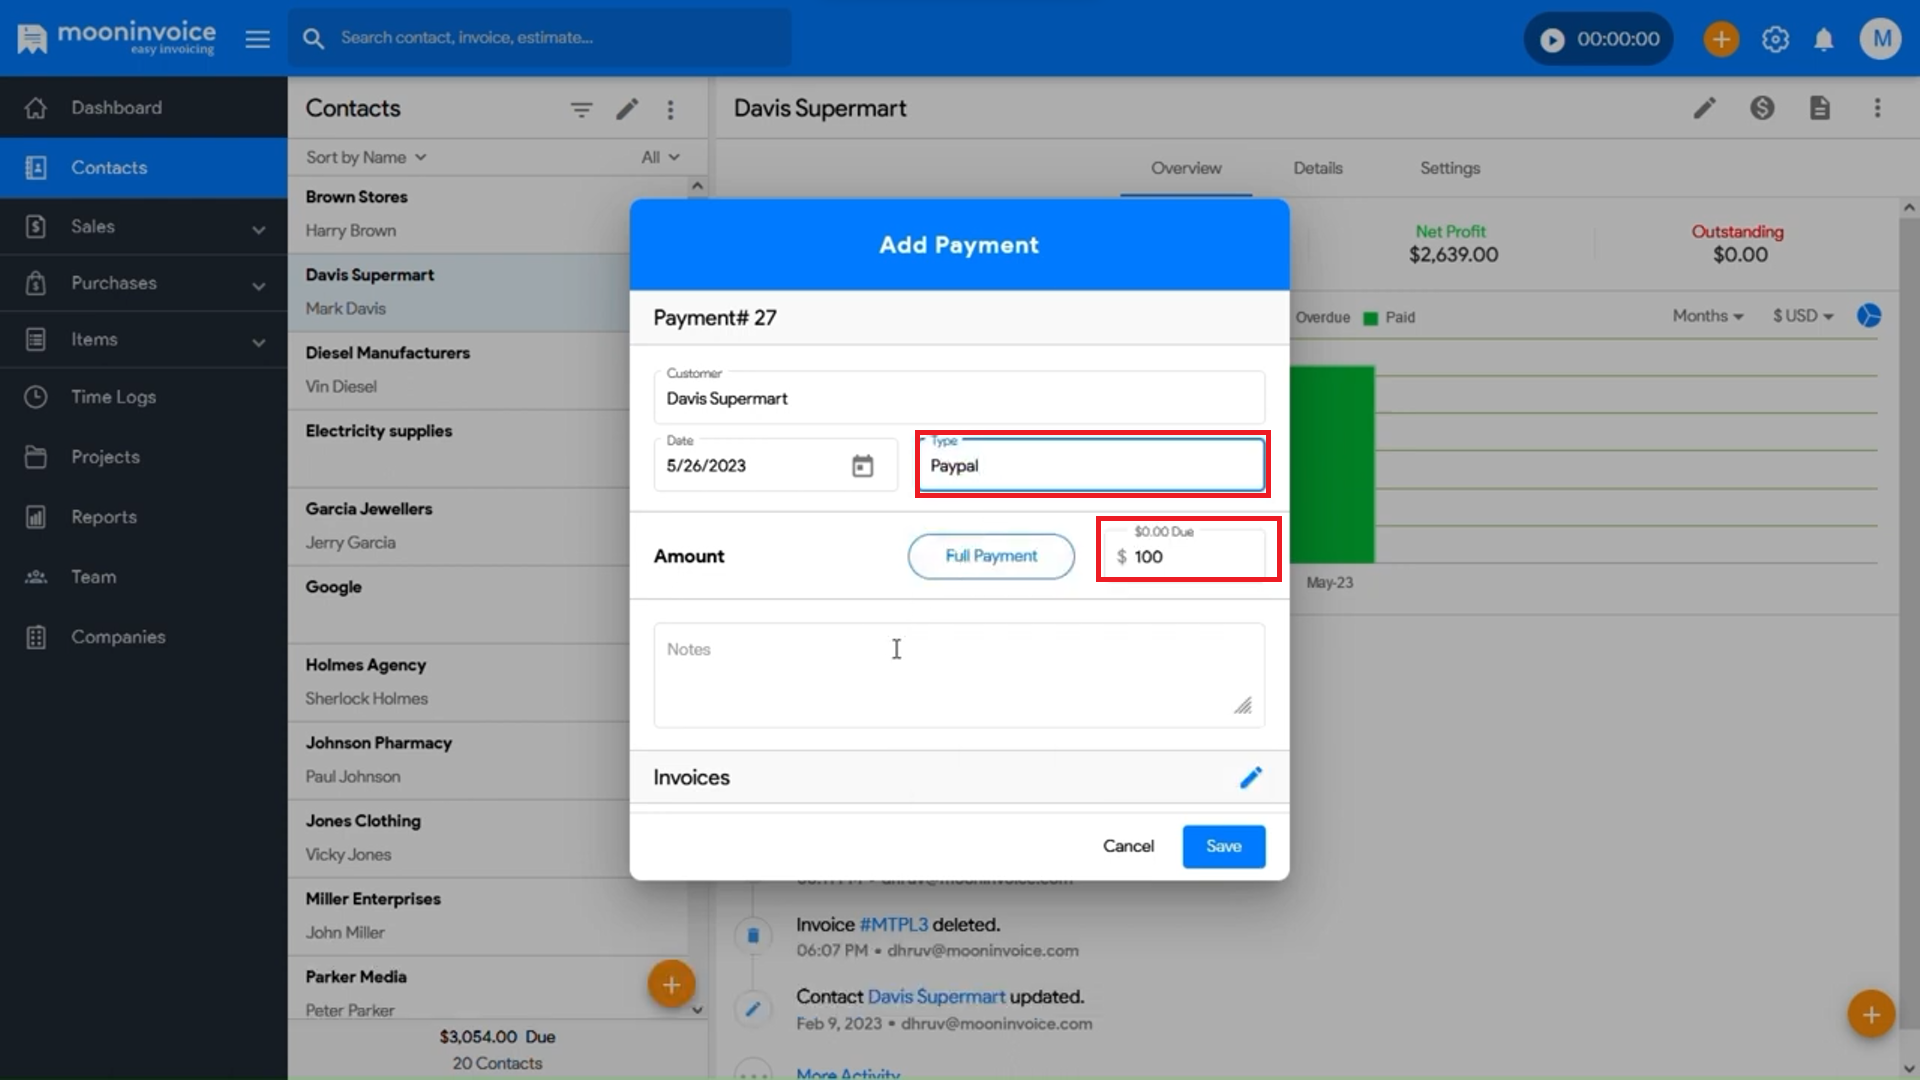Open Reports in the sidebar
This screenshot has width=1920, height=1080.
pyautogui.click(x=104, y=517)
